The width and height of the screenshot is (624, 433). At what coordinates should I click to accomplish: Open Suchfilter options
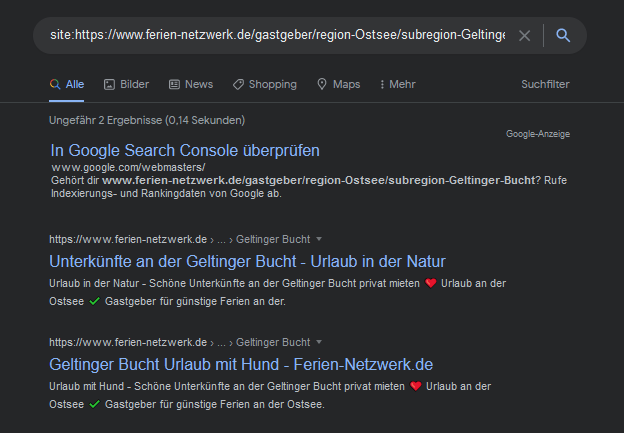pos(545,85)
